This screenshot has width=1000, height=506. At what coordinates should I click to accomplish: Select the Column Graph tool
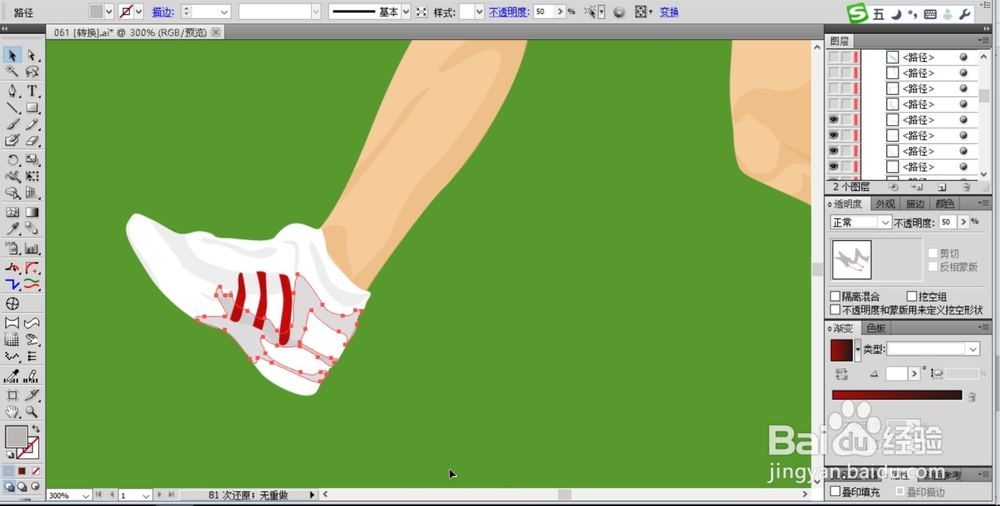coord(32,249)
